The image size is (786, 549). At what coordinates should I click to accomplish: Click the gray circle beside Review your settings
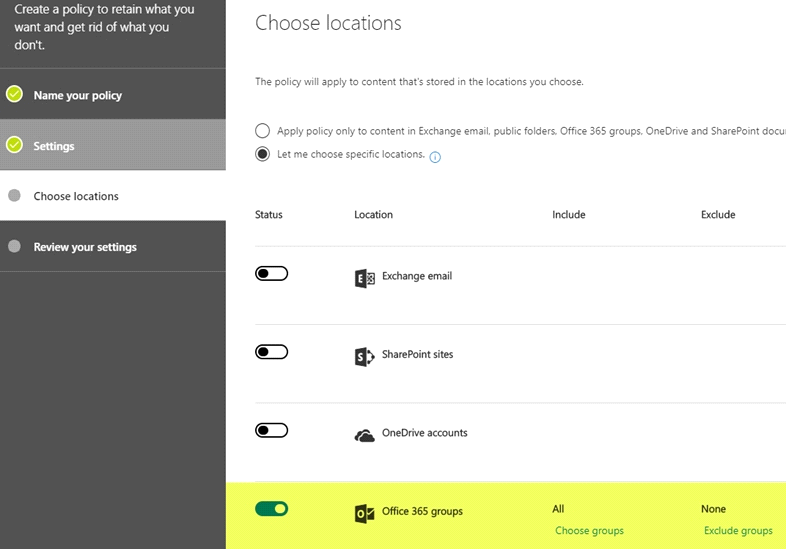(15, 246)
